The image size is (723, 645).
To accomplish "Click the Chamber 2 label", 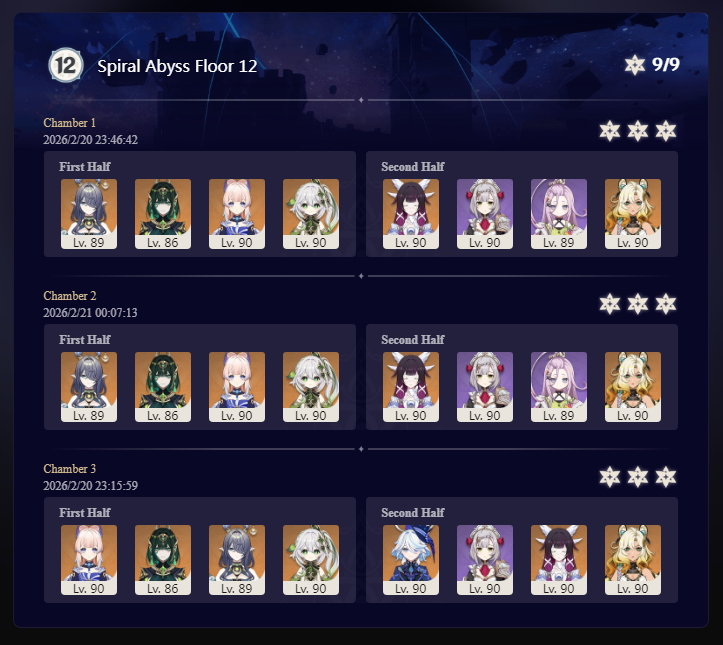I will [x=70, y=296].
